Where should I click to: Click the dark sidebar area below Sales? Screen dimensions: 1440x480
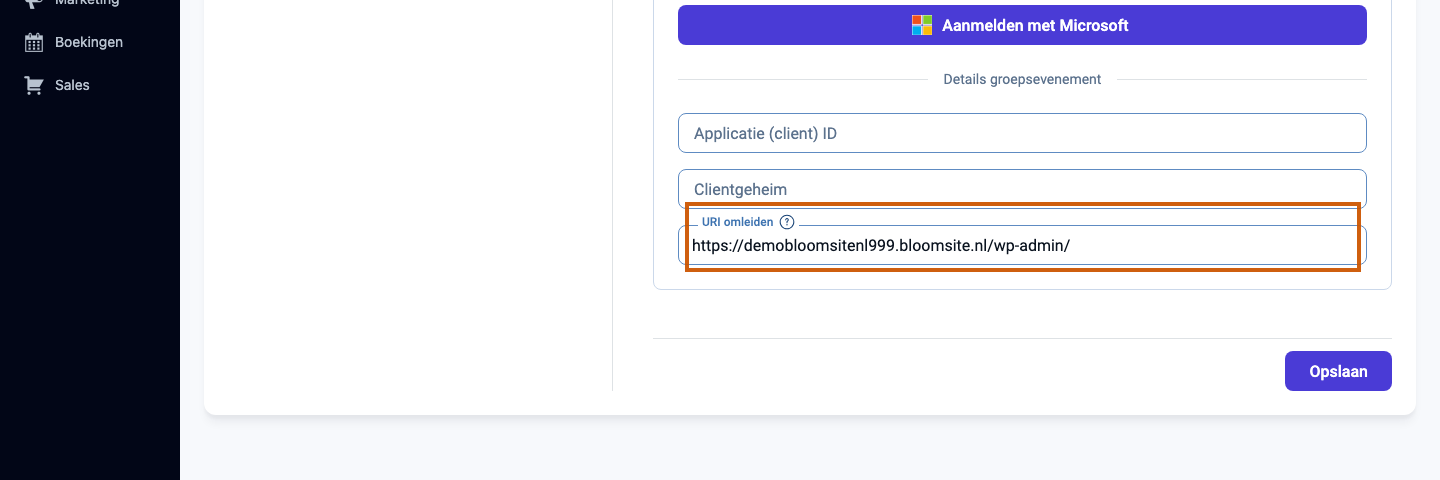(90, 290)
